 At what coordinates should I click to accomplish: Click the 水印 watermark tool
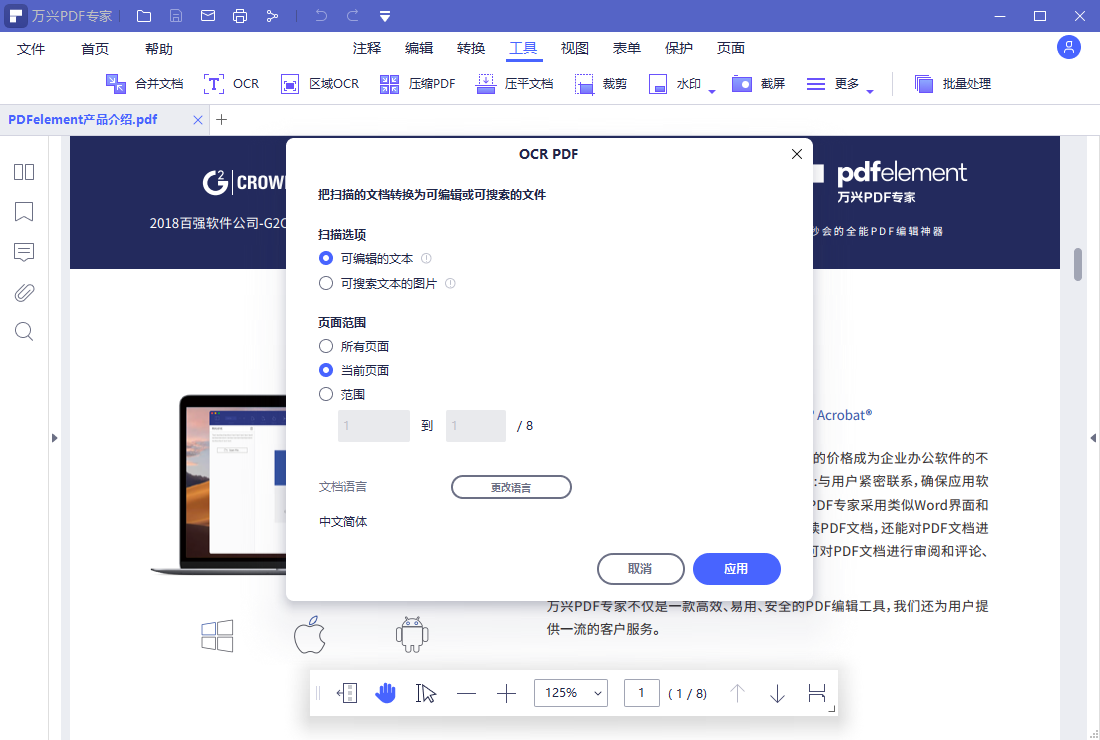click(675, 83)
